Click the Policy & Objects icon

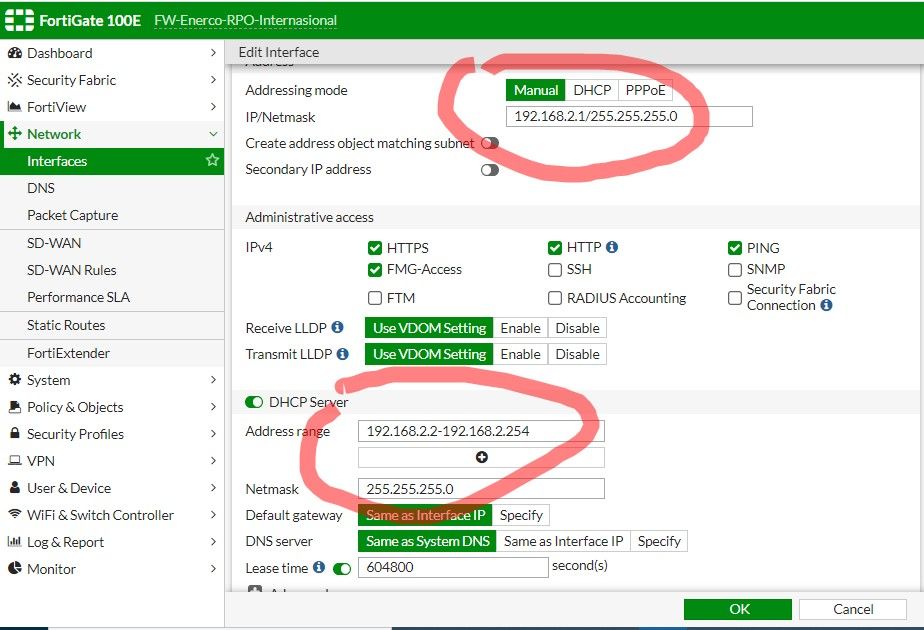click(x=15, y=407)
